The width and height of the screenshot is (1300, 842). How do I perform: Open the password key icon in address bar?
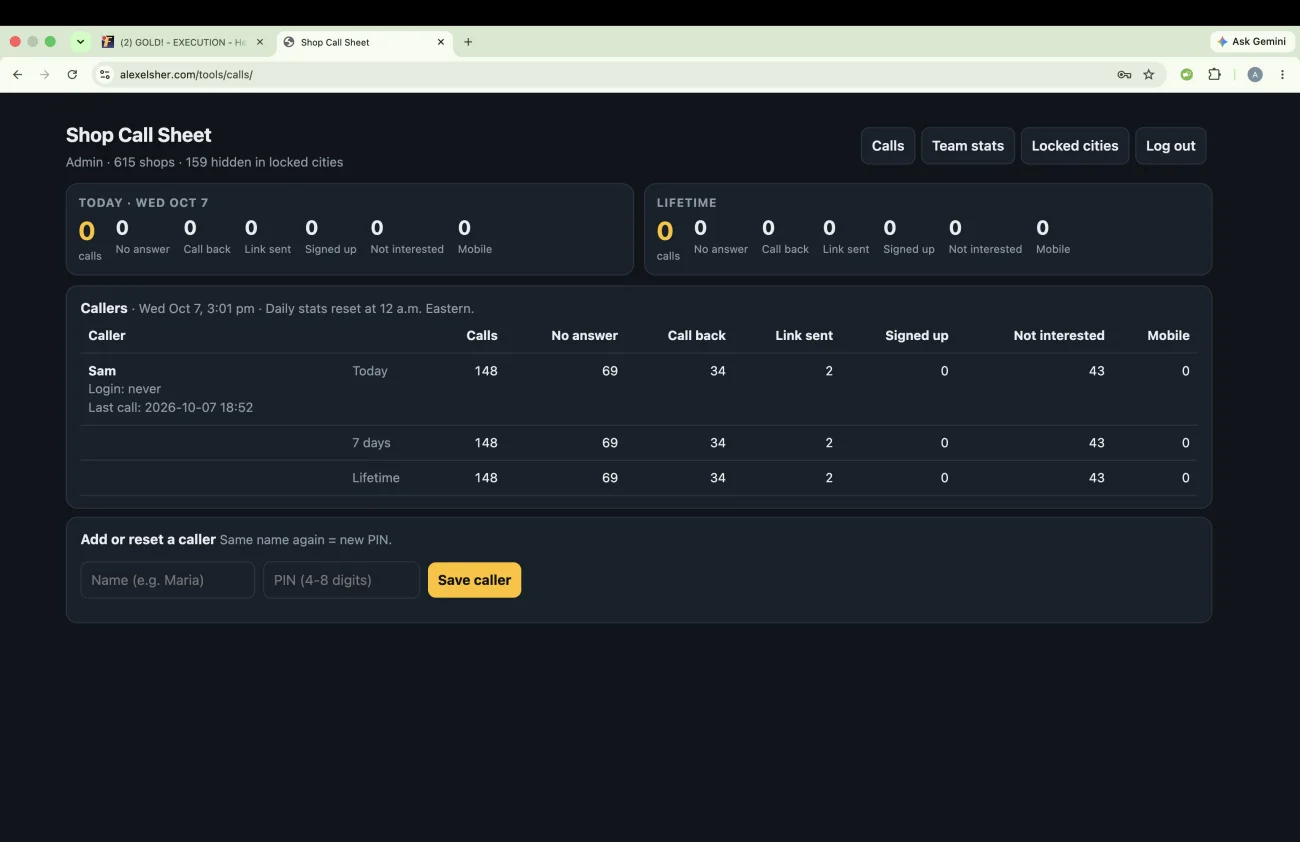point(1124,74)
